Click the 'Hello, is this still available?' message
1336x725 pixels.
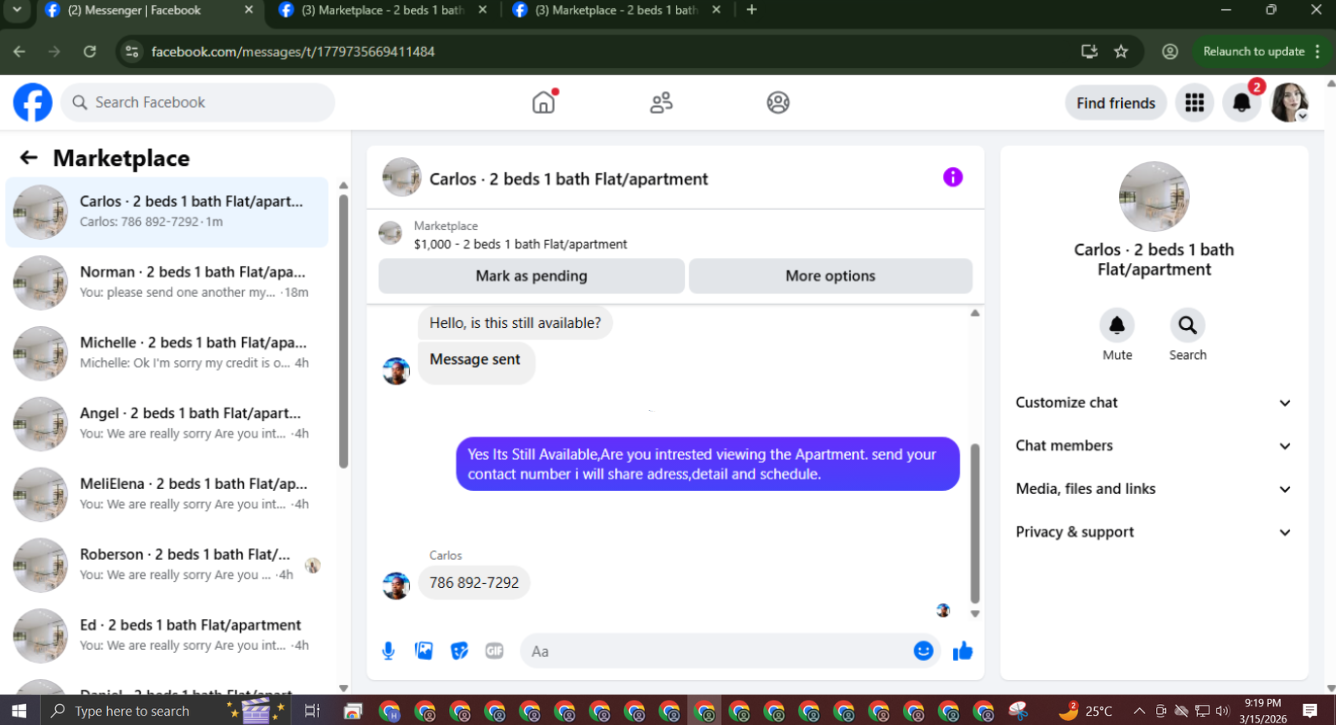pyautogui.click(x=515, y=323)
